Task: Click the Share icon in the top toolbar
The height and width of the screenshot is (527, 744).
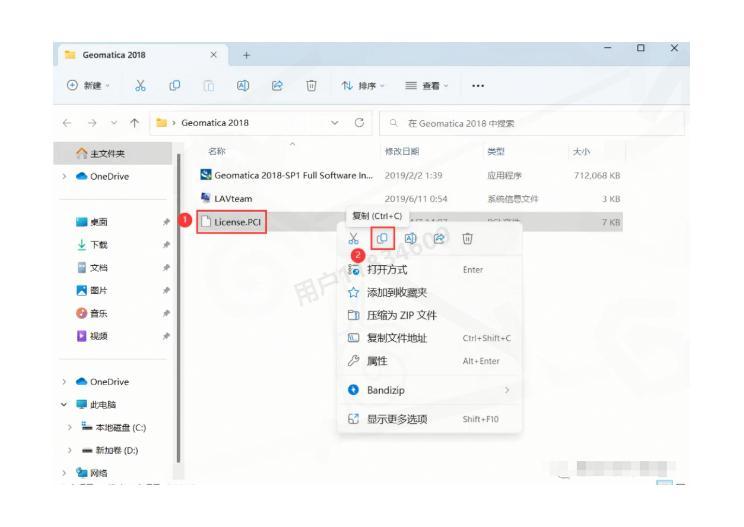Action: click(277, 86)
